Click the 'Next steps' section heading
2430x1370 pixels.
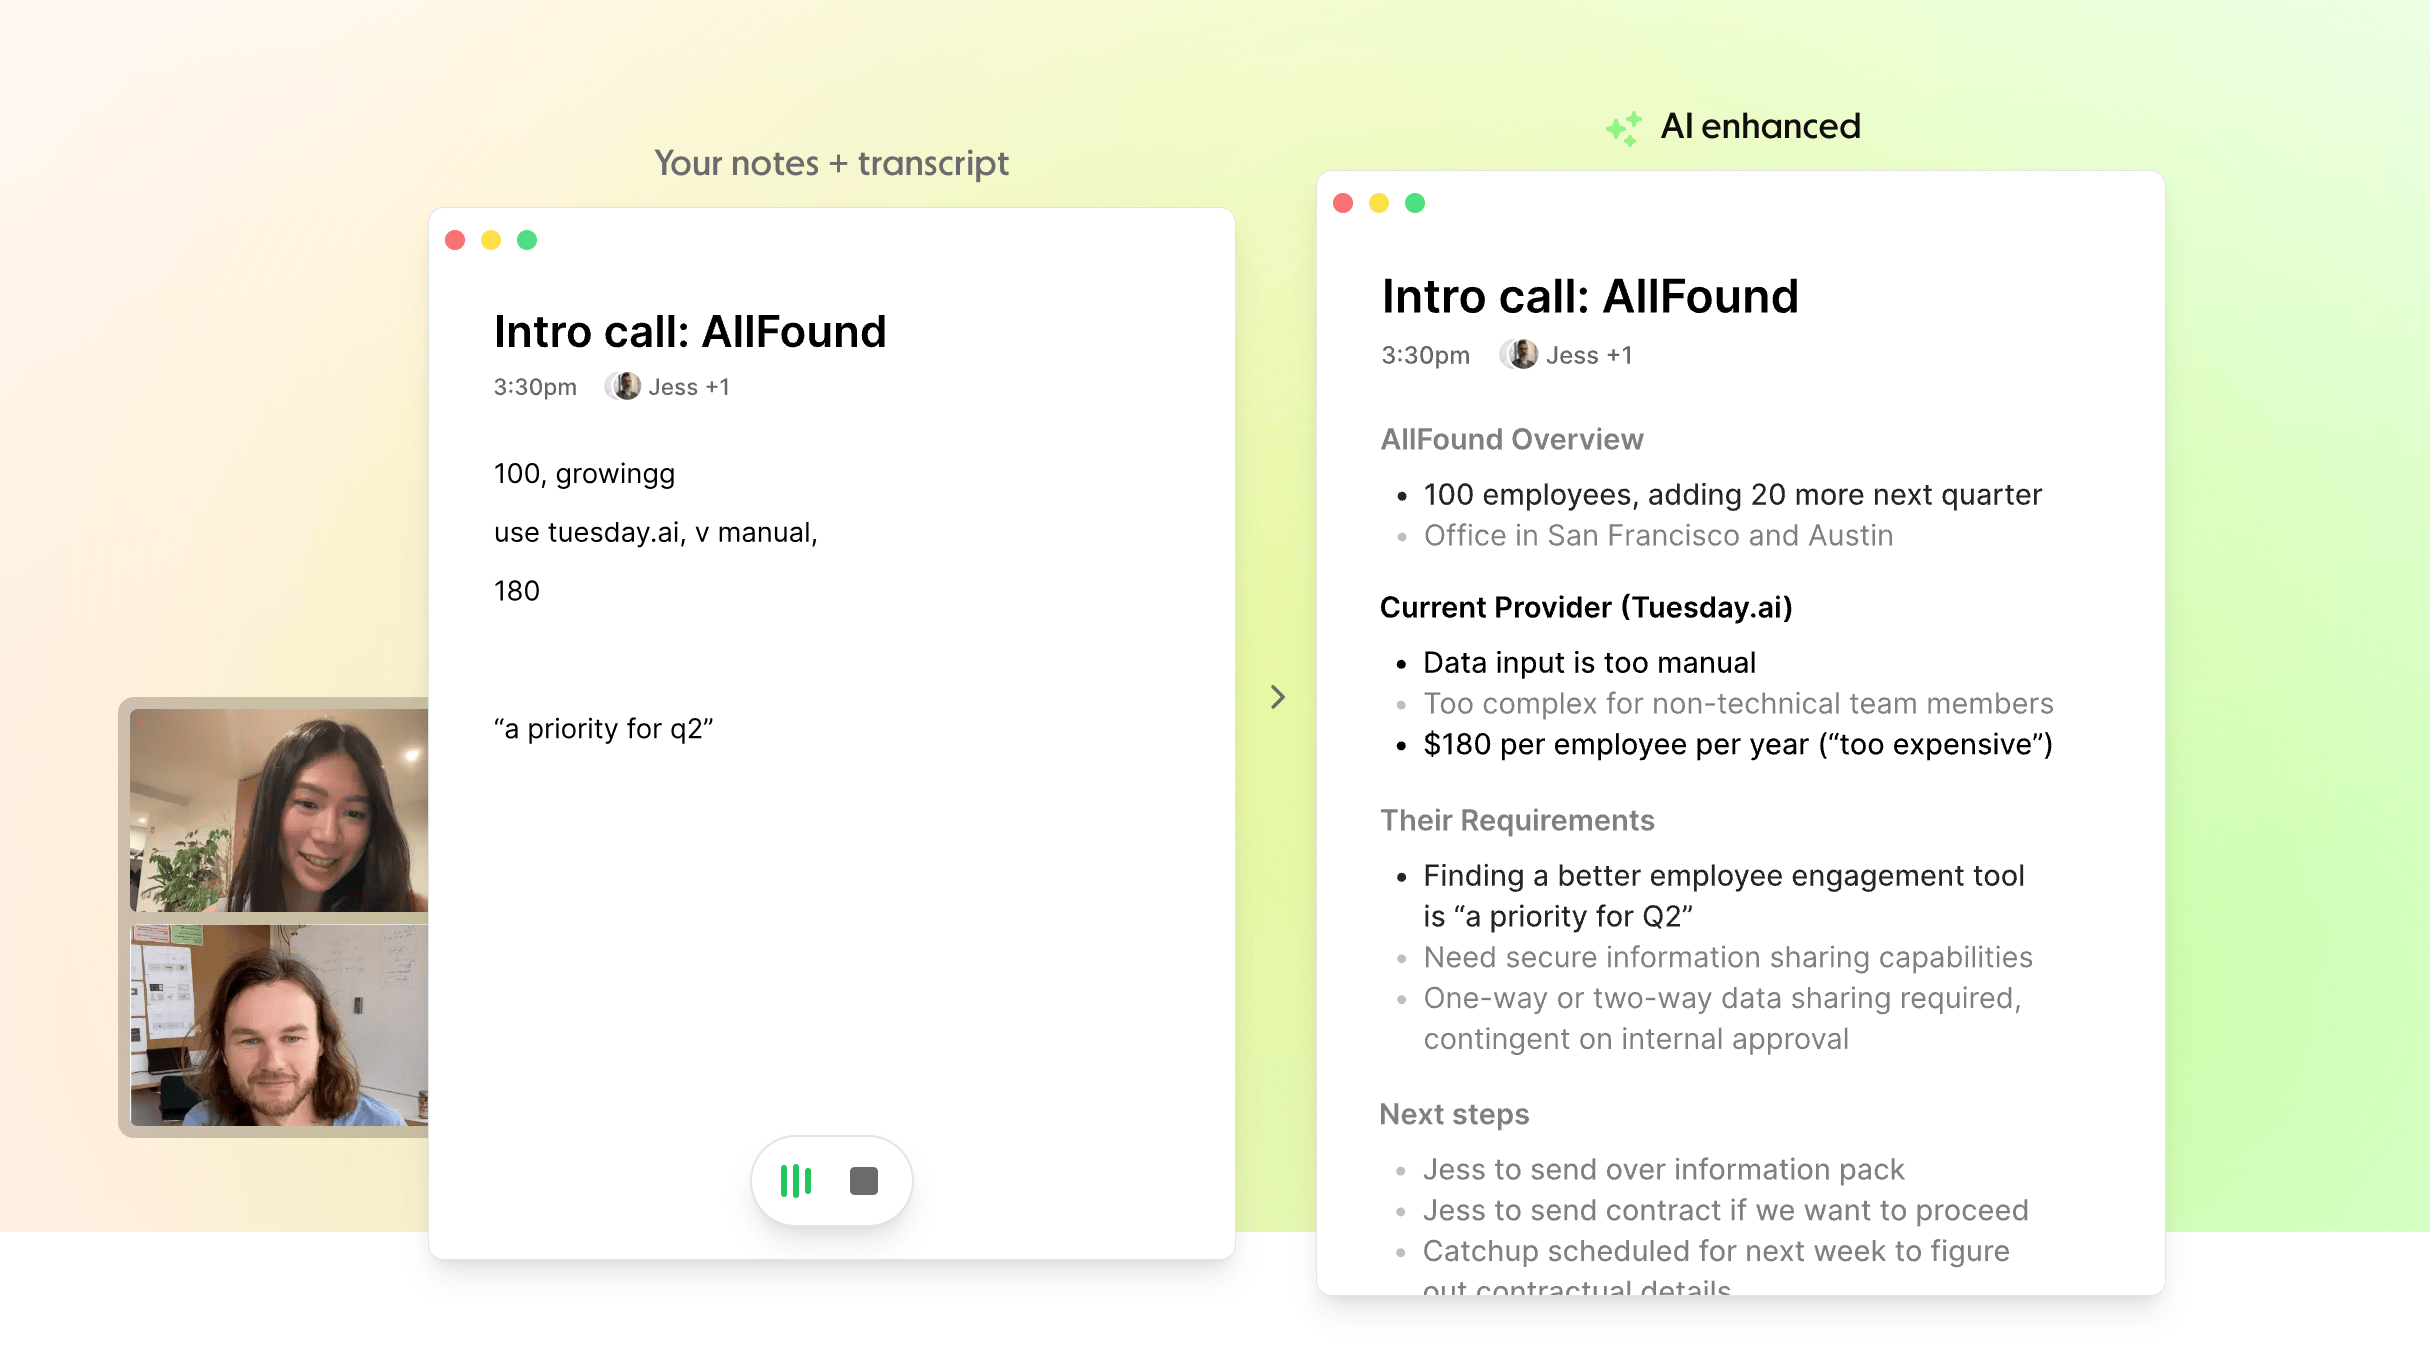[x=1454, y=1114]
